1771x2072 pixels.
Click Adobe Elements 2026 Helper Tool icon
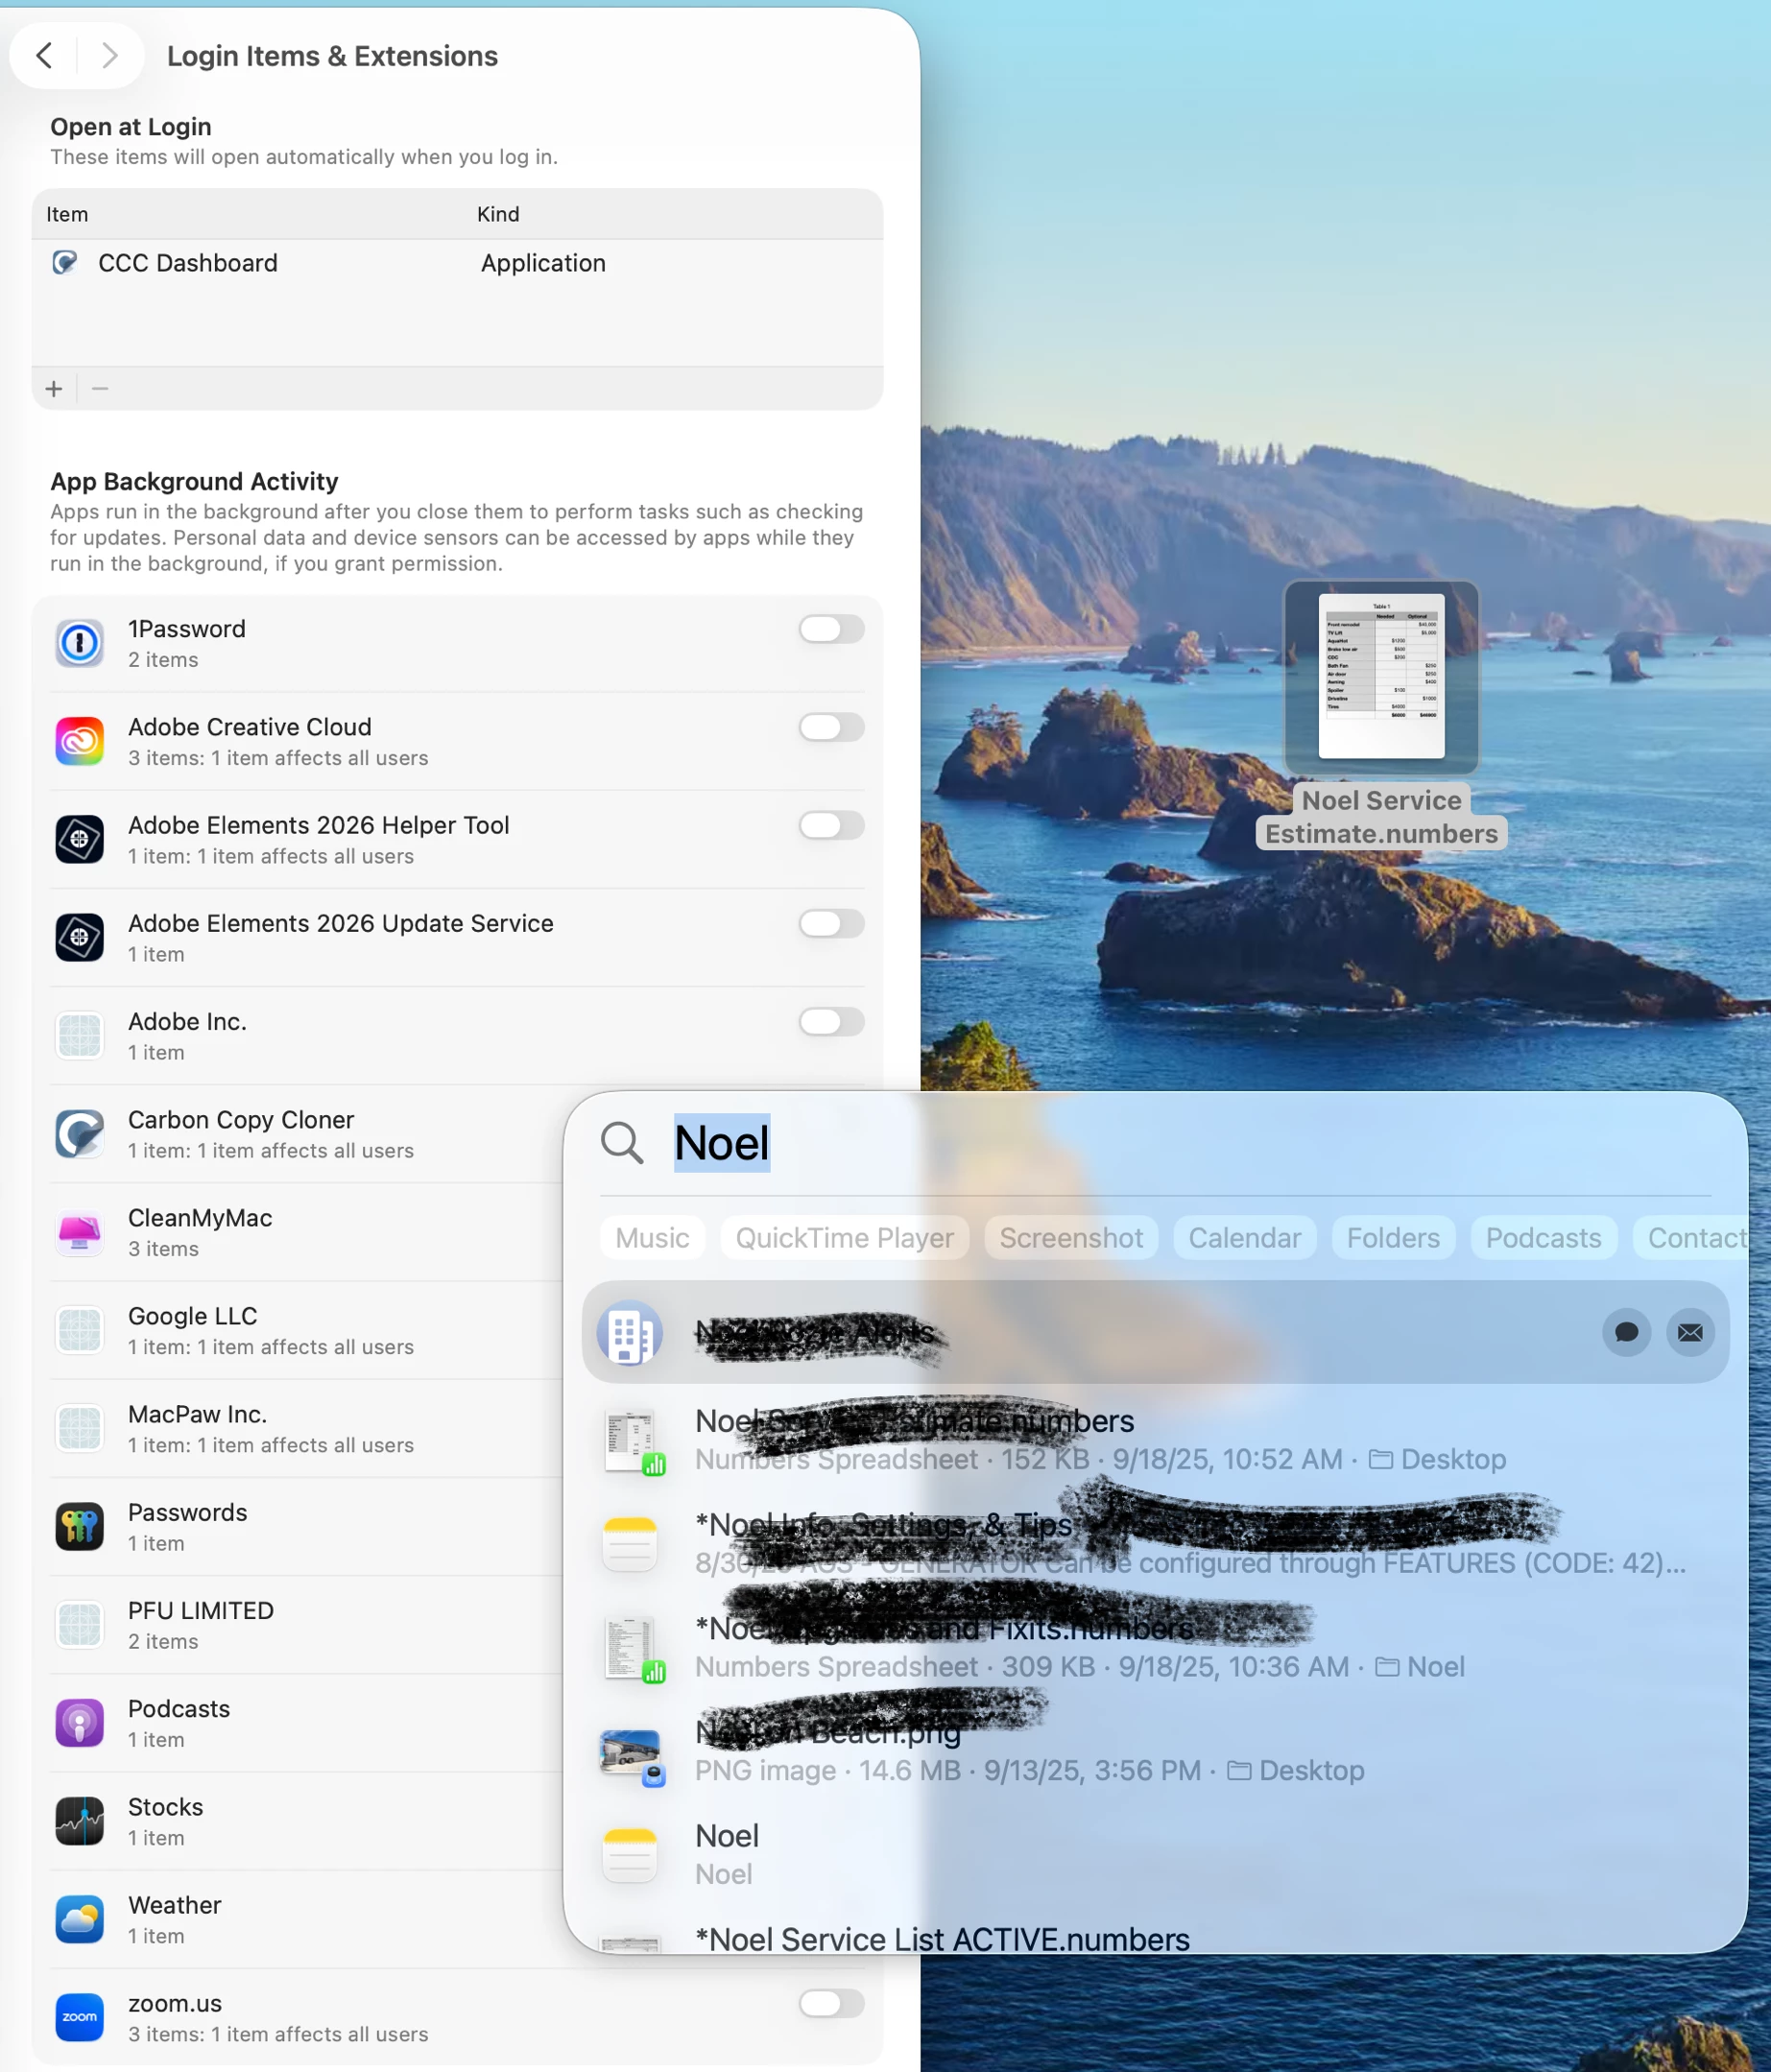click(x=80, y=839)
